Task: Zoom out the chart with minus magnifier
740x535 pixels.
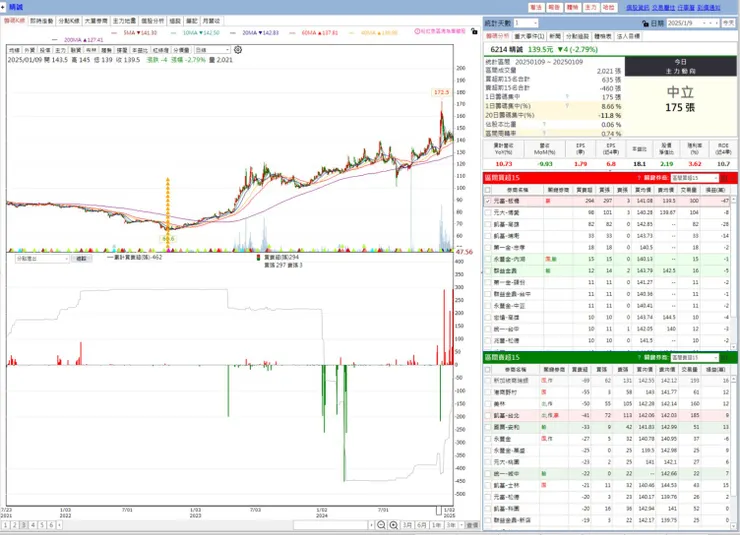Action: (x=381, y=525)
